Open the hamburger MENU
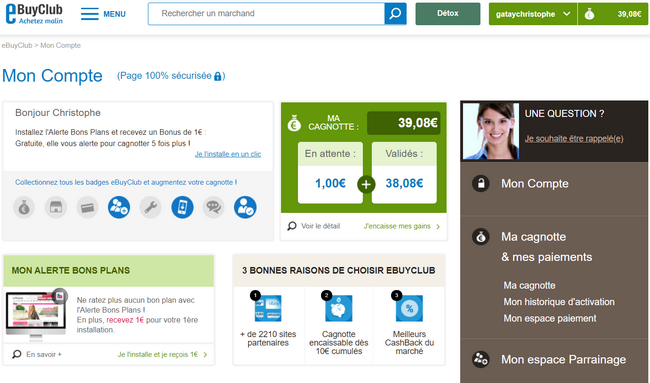This screenshot has height=383, width=650. point(103,14)
